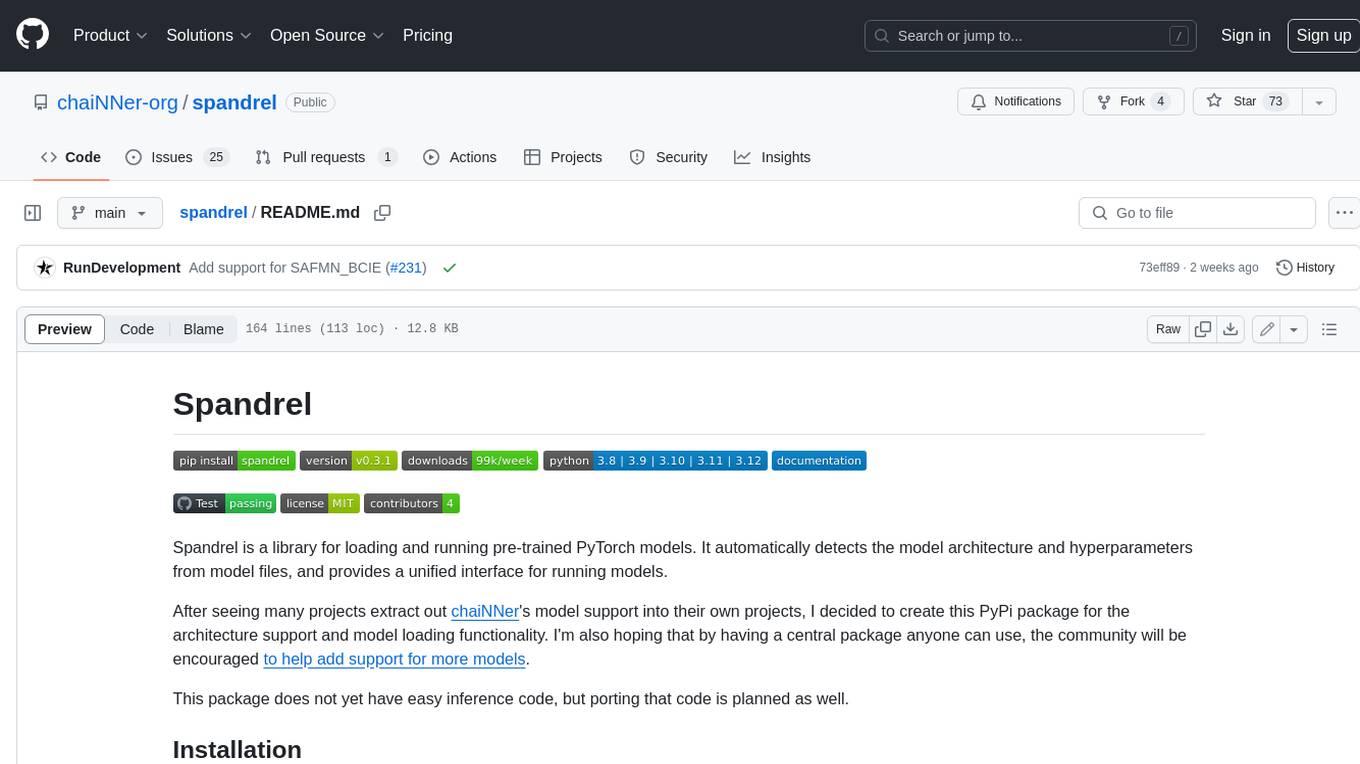Click the Notifications bell button

[x=1016, y=102]
